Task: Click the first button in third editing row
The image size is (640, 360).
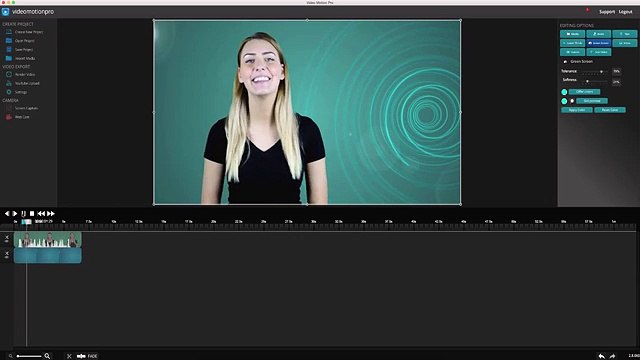Action: tap(573, 52)
